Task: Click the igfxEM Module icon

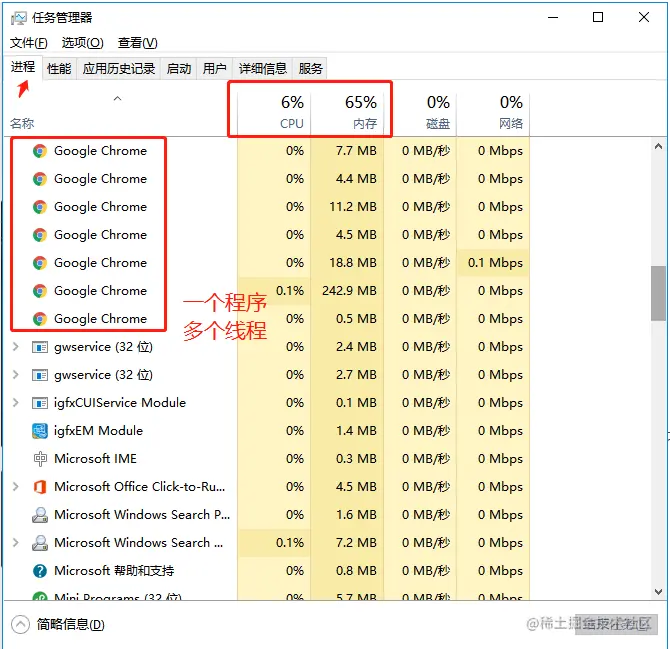Action: (x=40, y=431)
